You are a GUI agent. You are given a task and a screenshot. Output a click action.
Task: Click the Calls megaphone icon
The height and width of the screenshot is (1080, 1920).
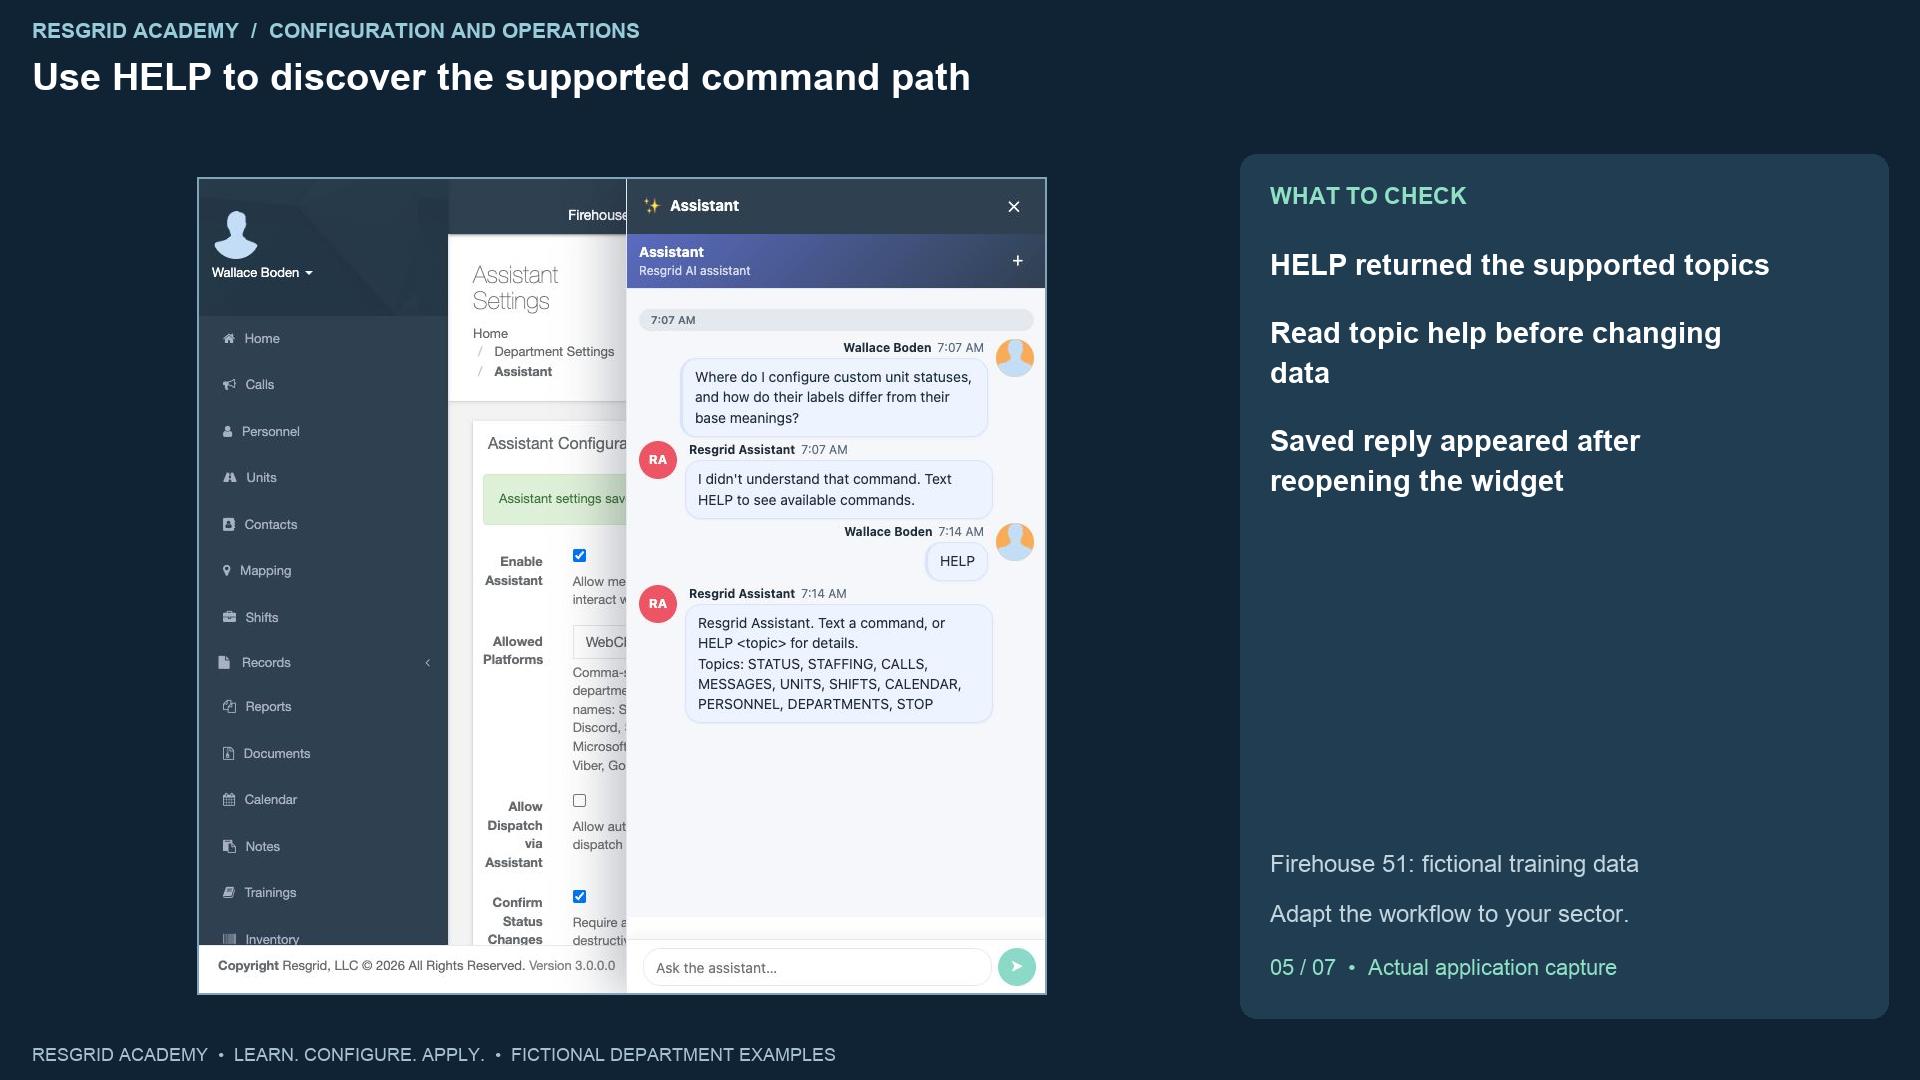tap(229, 385)
